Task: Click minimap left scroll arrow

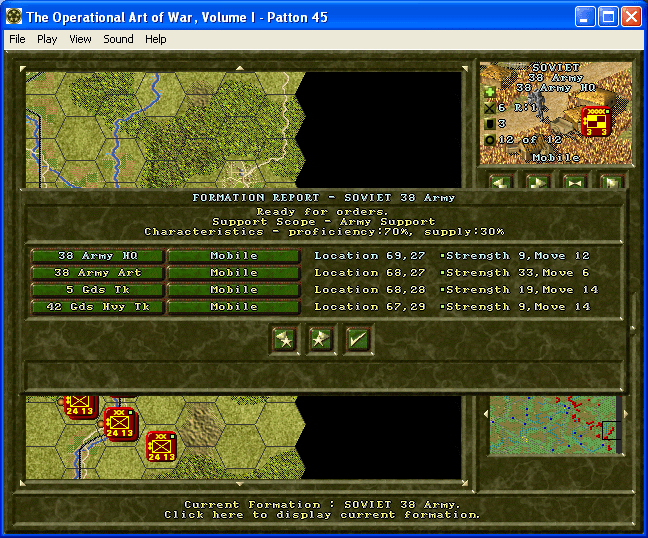Action: [486, 414]
